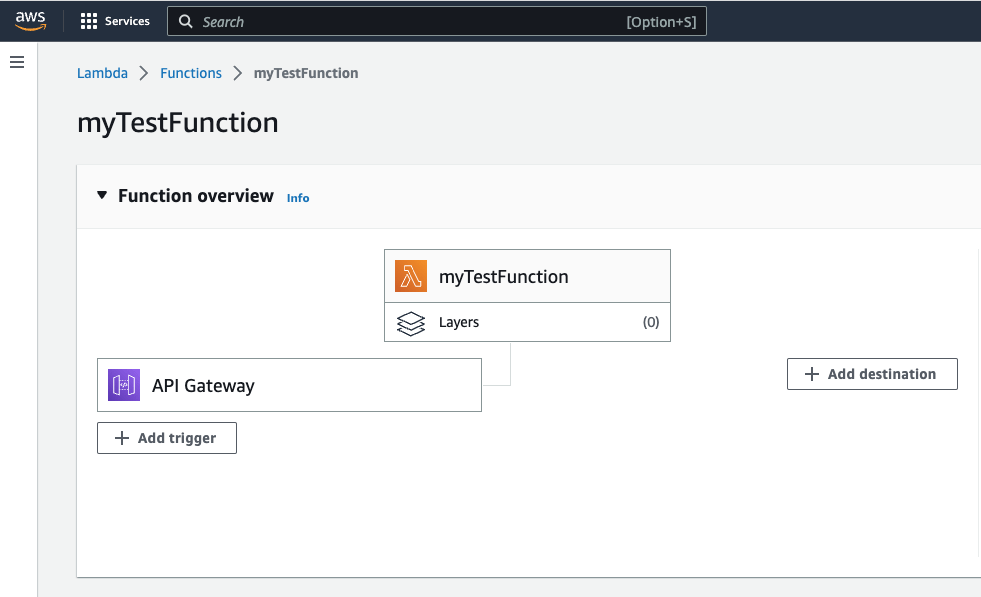Viewport: 981px width, 597px height.
Task: Click the API Gateway service icon
Action: tap(122, 384)
